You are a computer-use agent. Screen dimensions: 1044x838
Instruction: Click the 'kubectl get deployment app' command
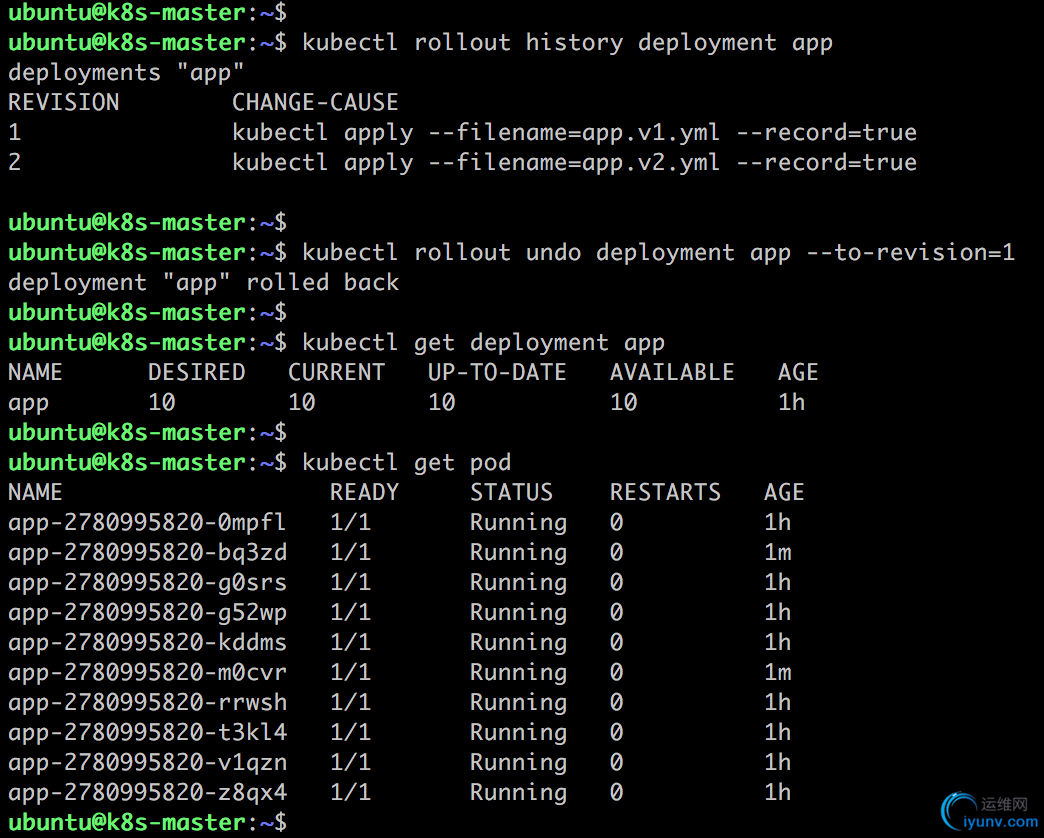[x=483, y=343]
